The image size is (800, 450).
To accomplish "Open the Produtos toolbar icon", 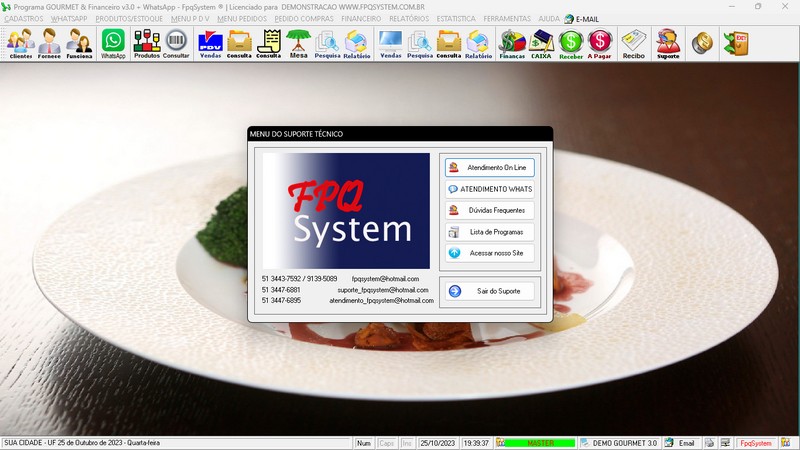I will point(146,44).
